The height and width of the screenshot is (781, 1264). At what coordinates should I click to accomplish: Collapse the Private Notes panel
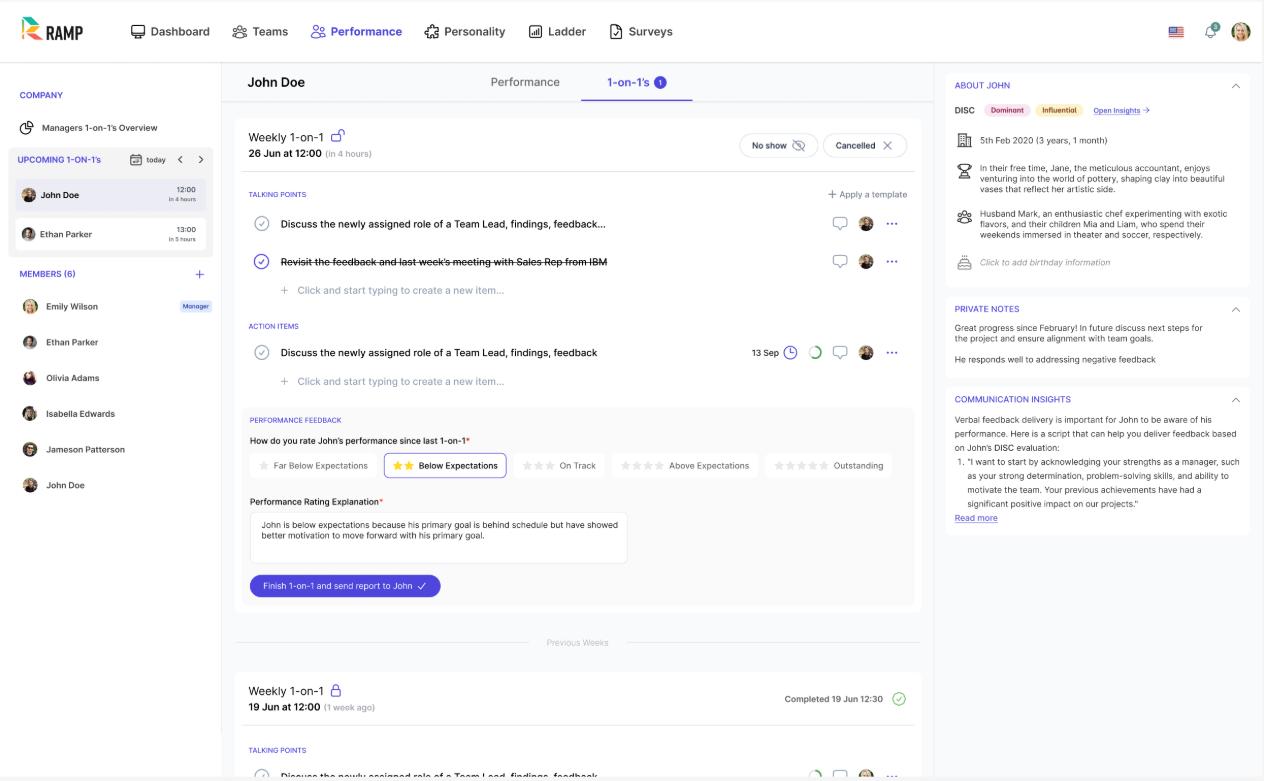pyautogui.click(x=1235, y=309)
